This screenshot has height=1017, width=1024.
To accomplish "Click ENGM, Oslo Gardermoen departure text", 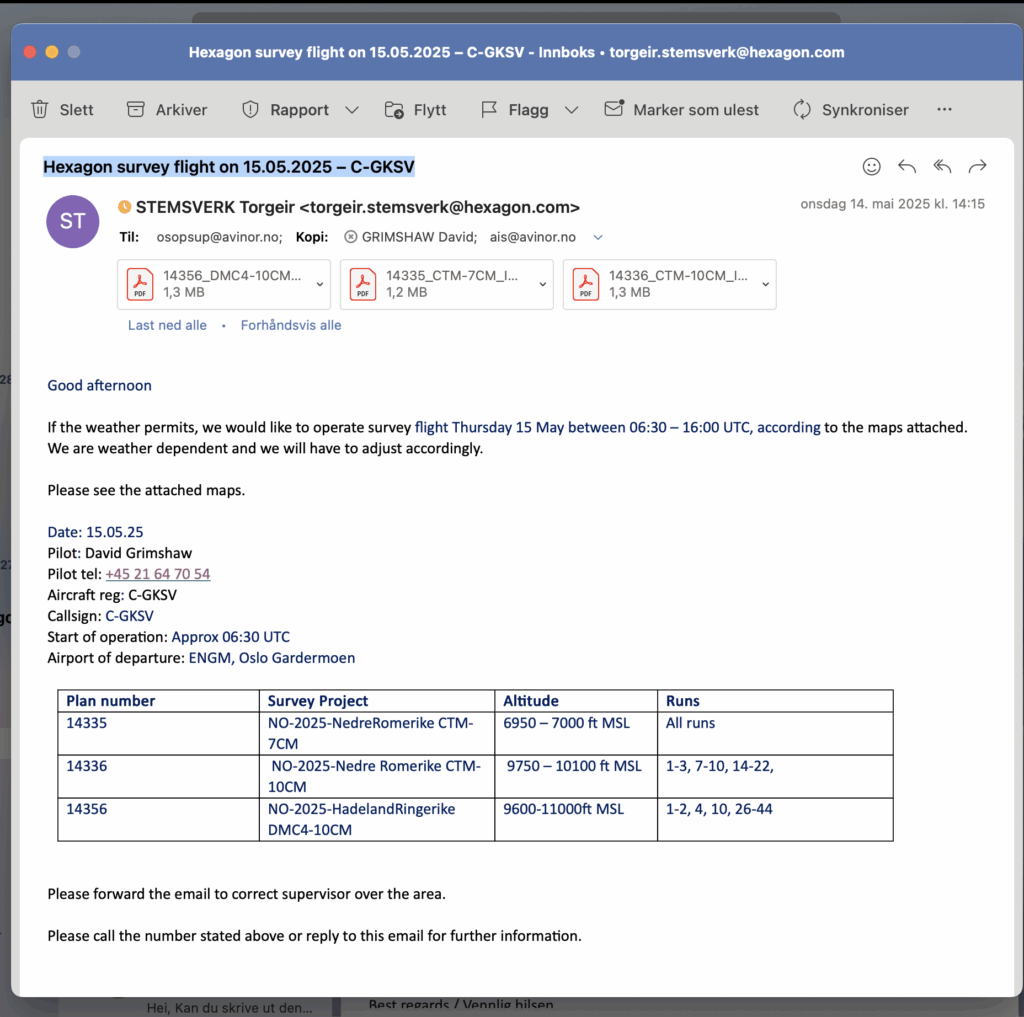I will (272, 658).
